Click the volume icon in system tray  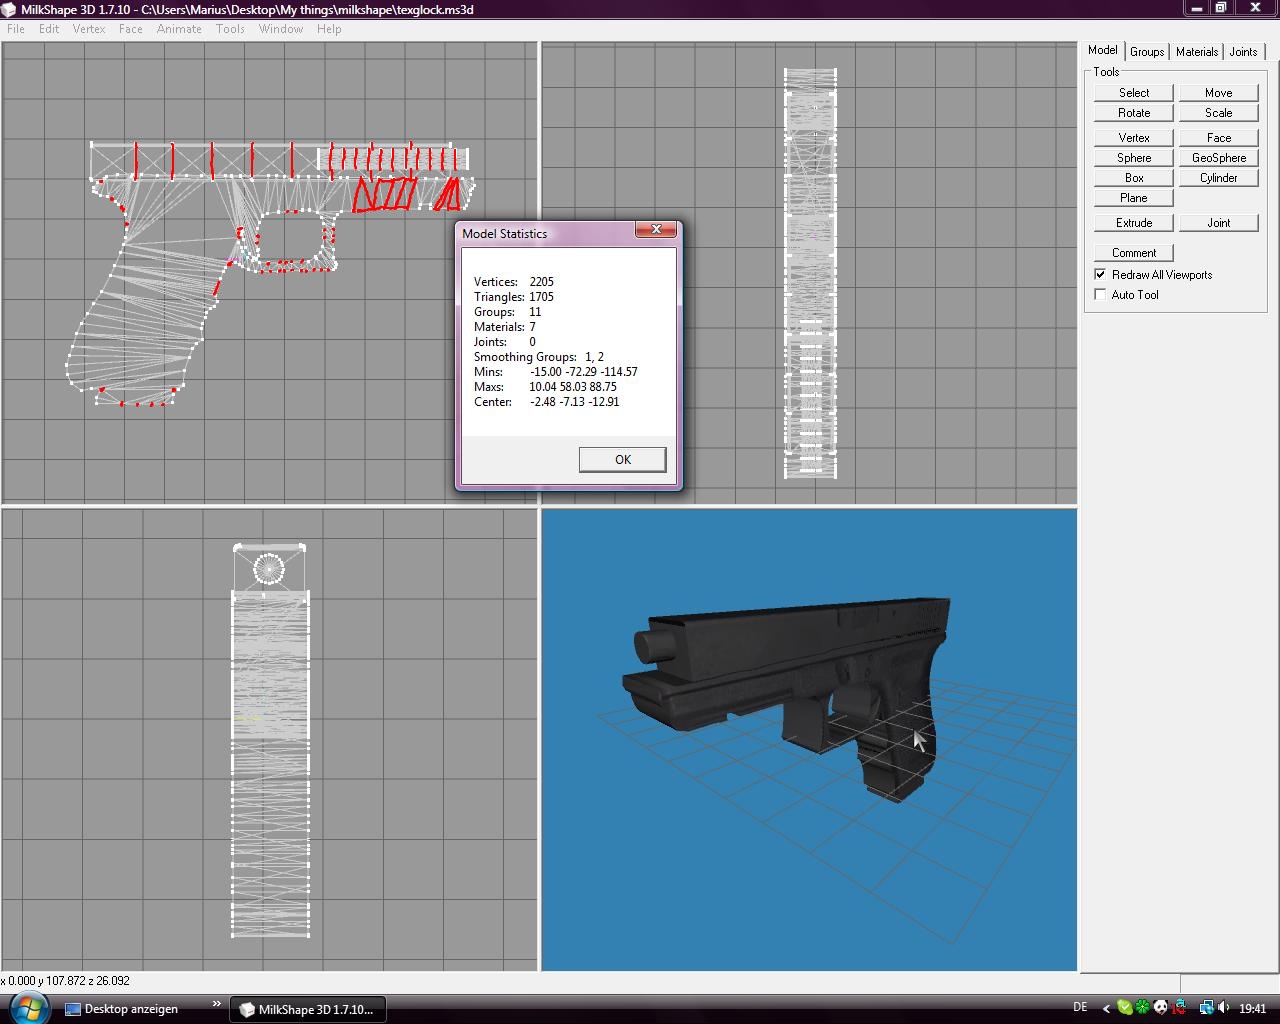[1223, 1008]
